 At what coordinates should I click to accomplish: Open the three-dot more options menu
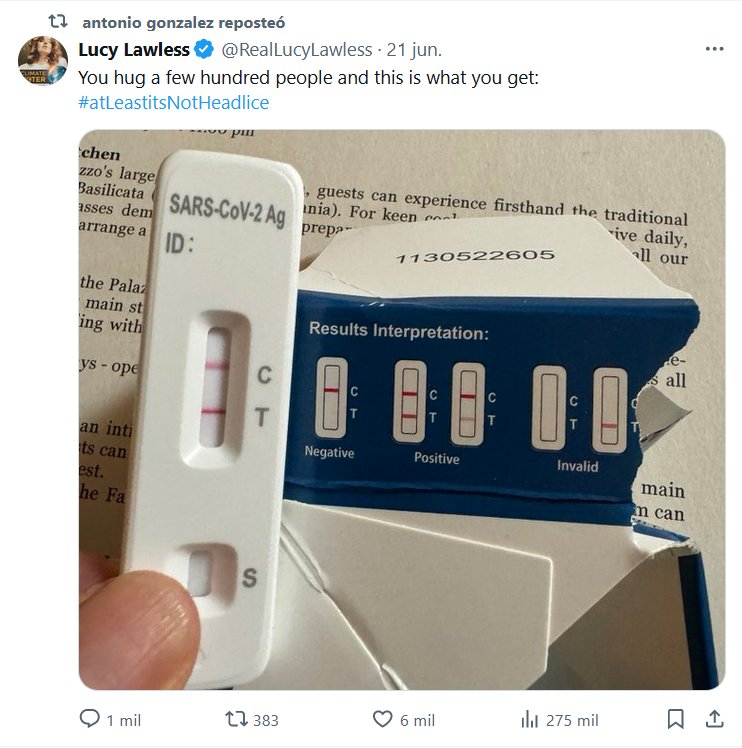(x=714, y=50)
